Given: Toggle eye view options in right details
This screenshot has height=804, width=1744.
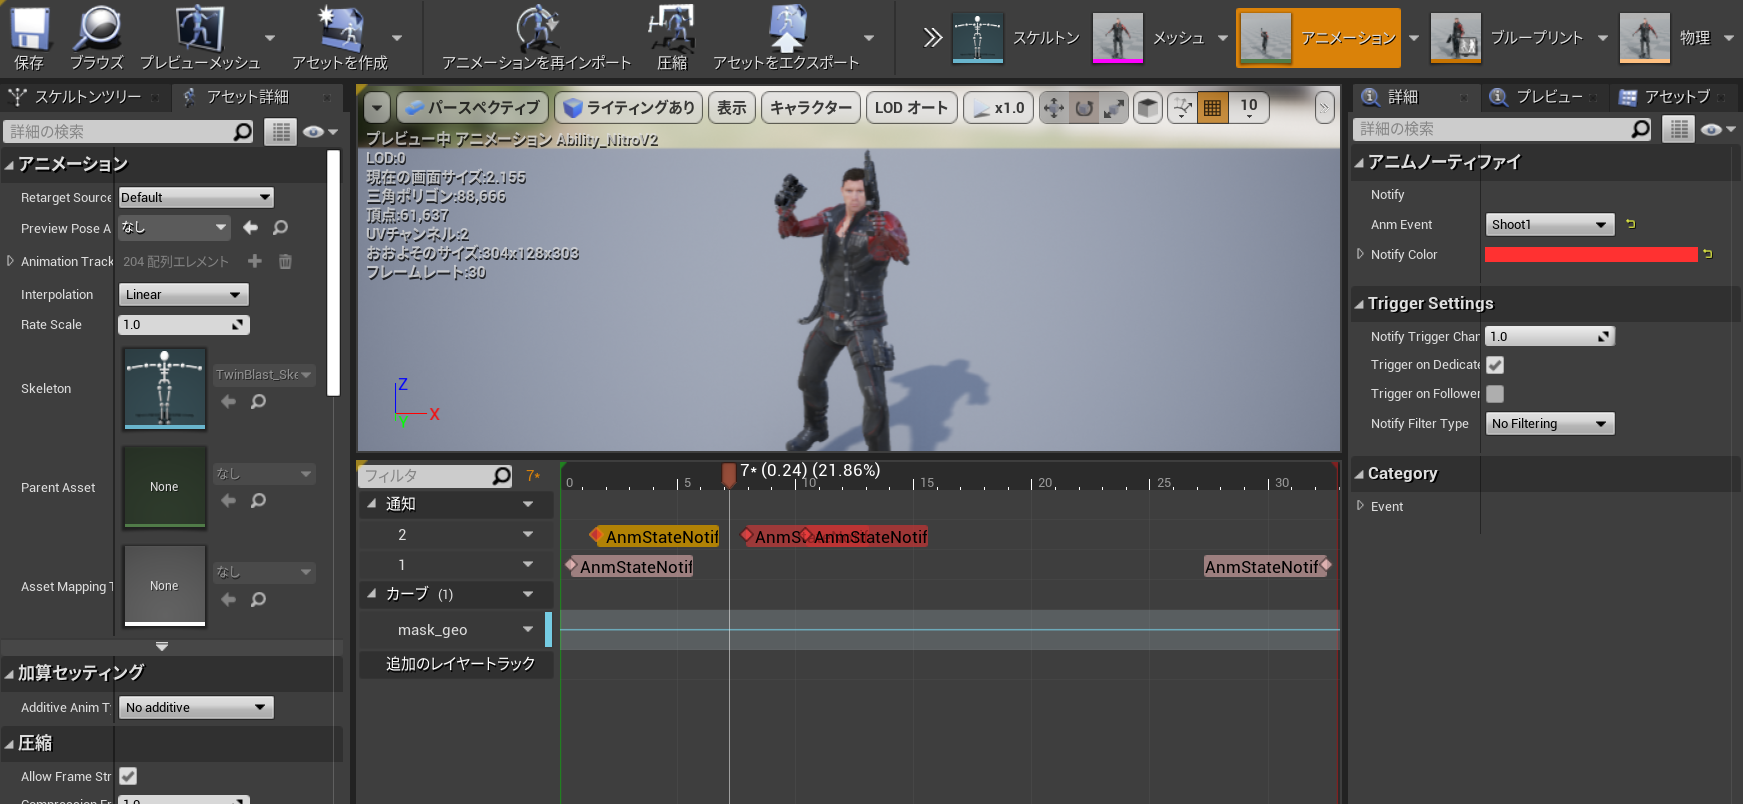Looking at the screenshot, I should click(x=1718, y=129).
